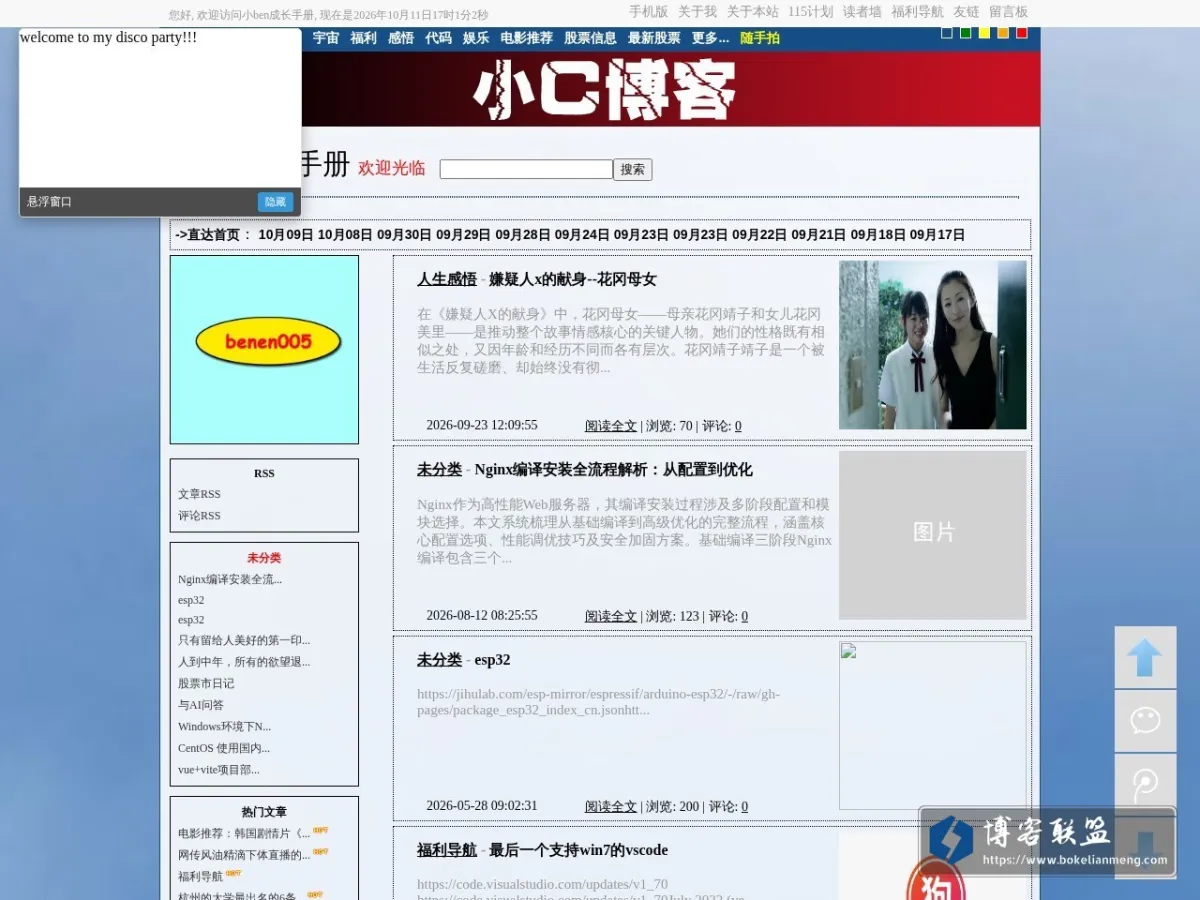Open sidebar link 与AI问答
Viewport: 1200px width, 900px height.
click(x=201, y=705)
